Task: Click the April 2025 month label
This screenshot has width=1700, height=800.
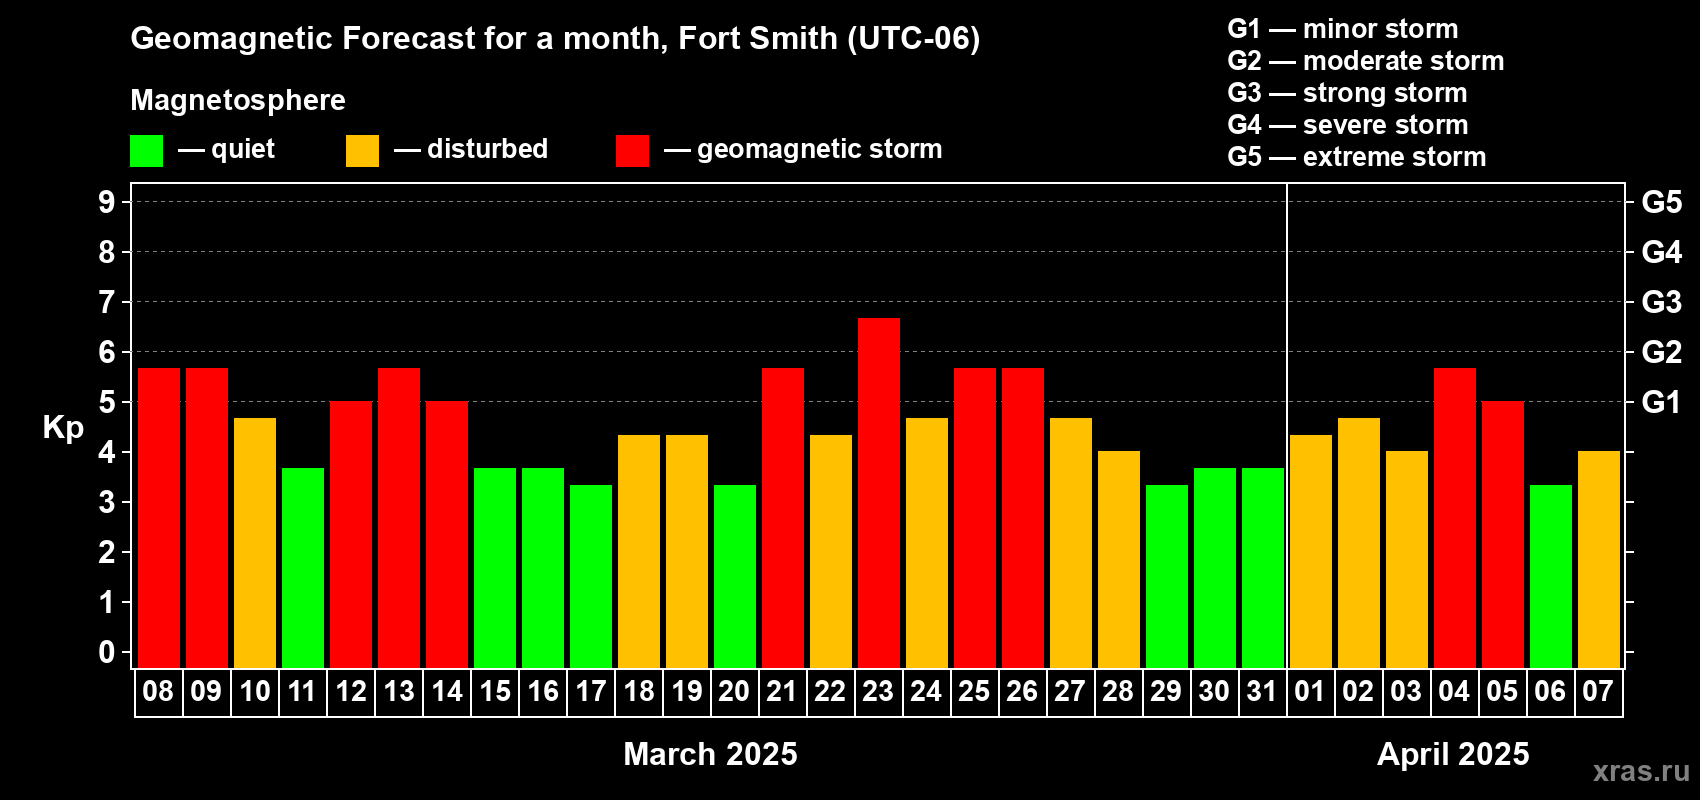Action: click(x=1453, y=753)
